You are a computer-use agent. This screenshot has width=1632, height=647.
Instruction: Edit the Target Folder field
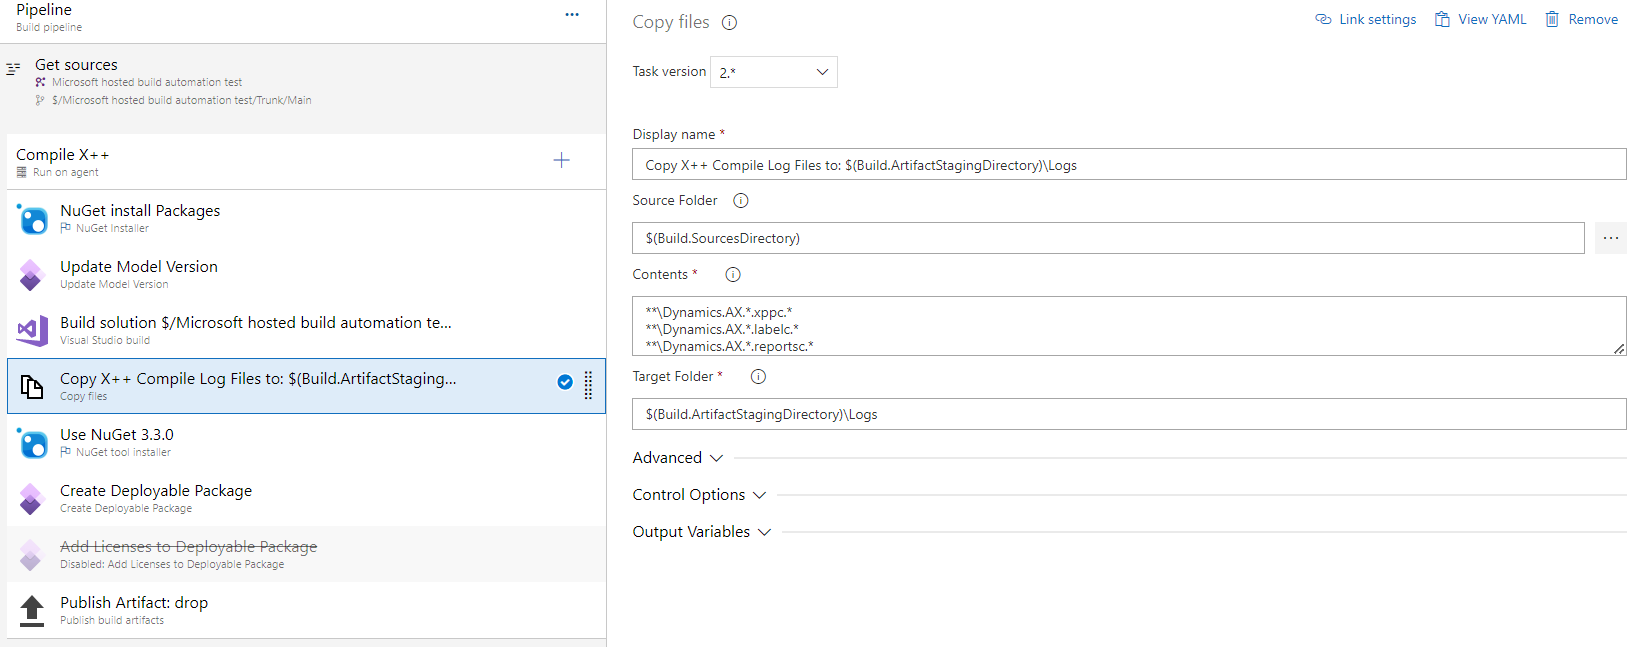click(1129, 414)
